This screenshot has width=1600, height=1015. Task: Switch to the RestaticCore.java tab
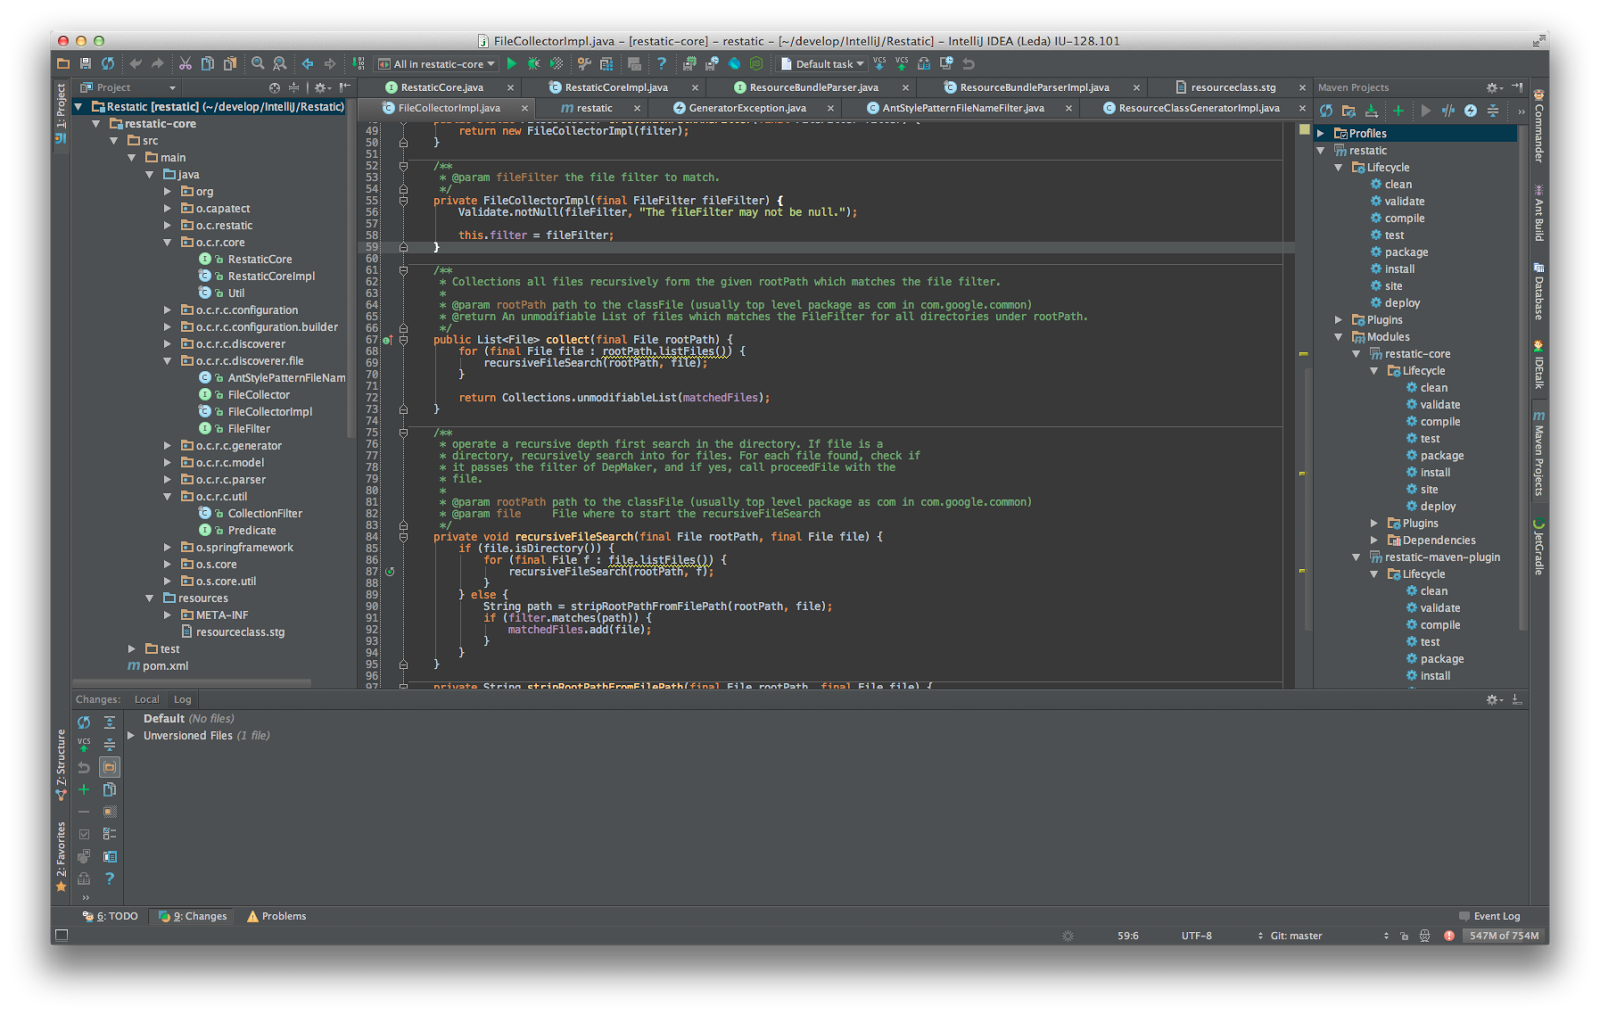445,87
